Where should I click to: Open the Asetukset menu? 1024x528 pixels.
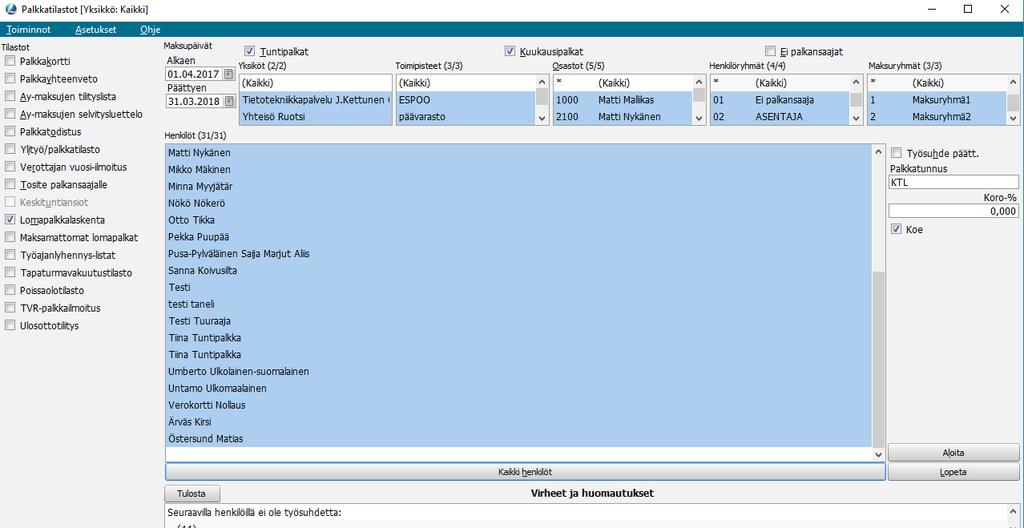[95, 29]
